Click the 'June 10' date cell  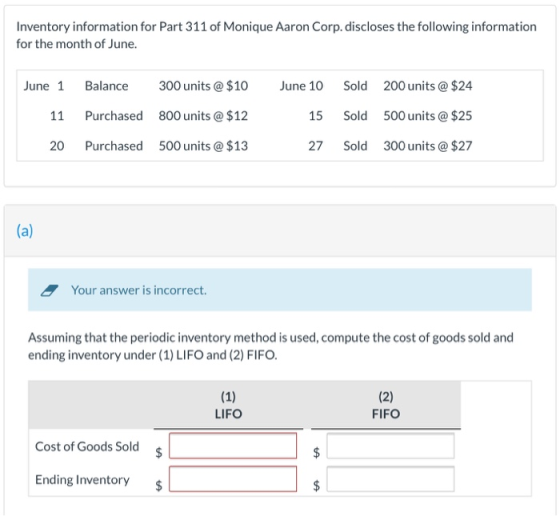[x=301, y=86]
